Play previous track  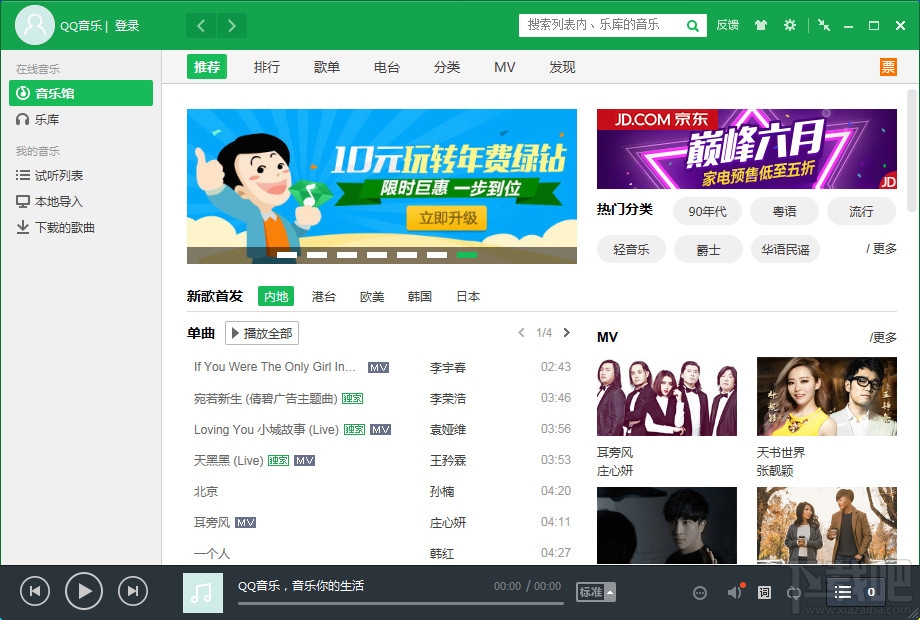coord(35,591)
